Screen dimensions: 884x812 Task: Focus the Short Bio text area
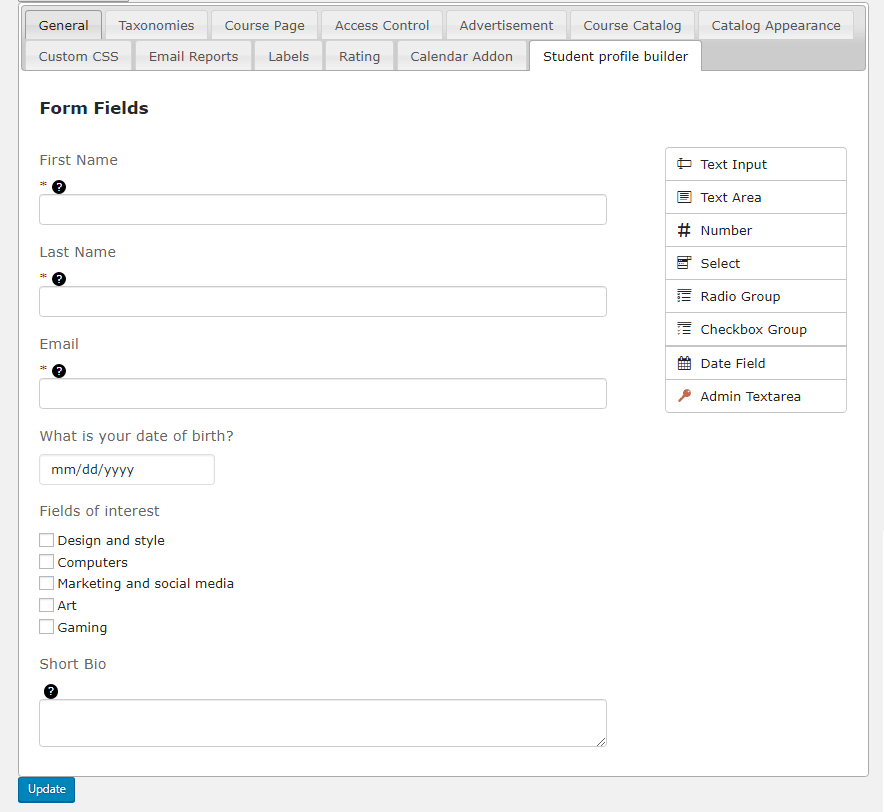coord(322,723)
